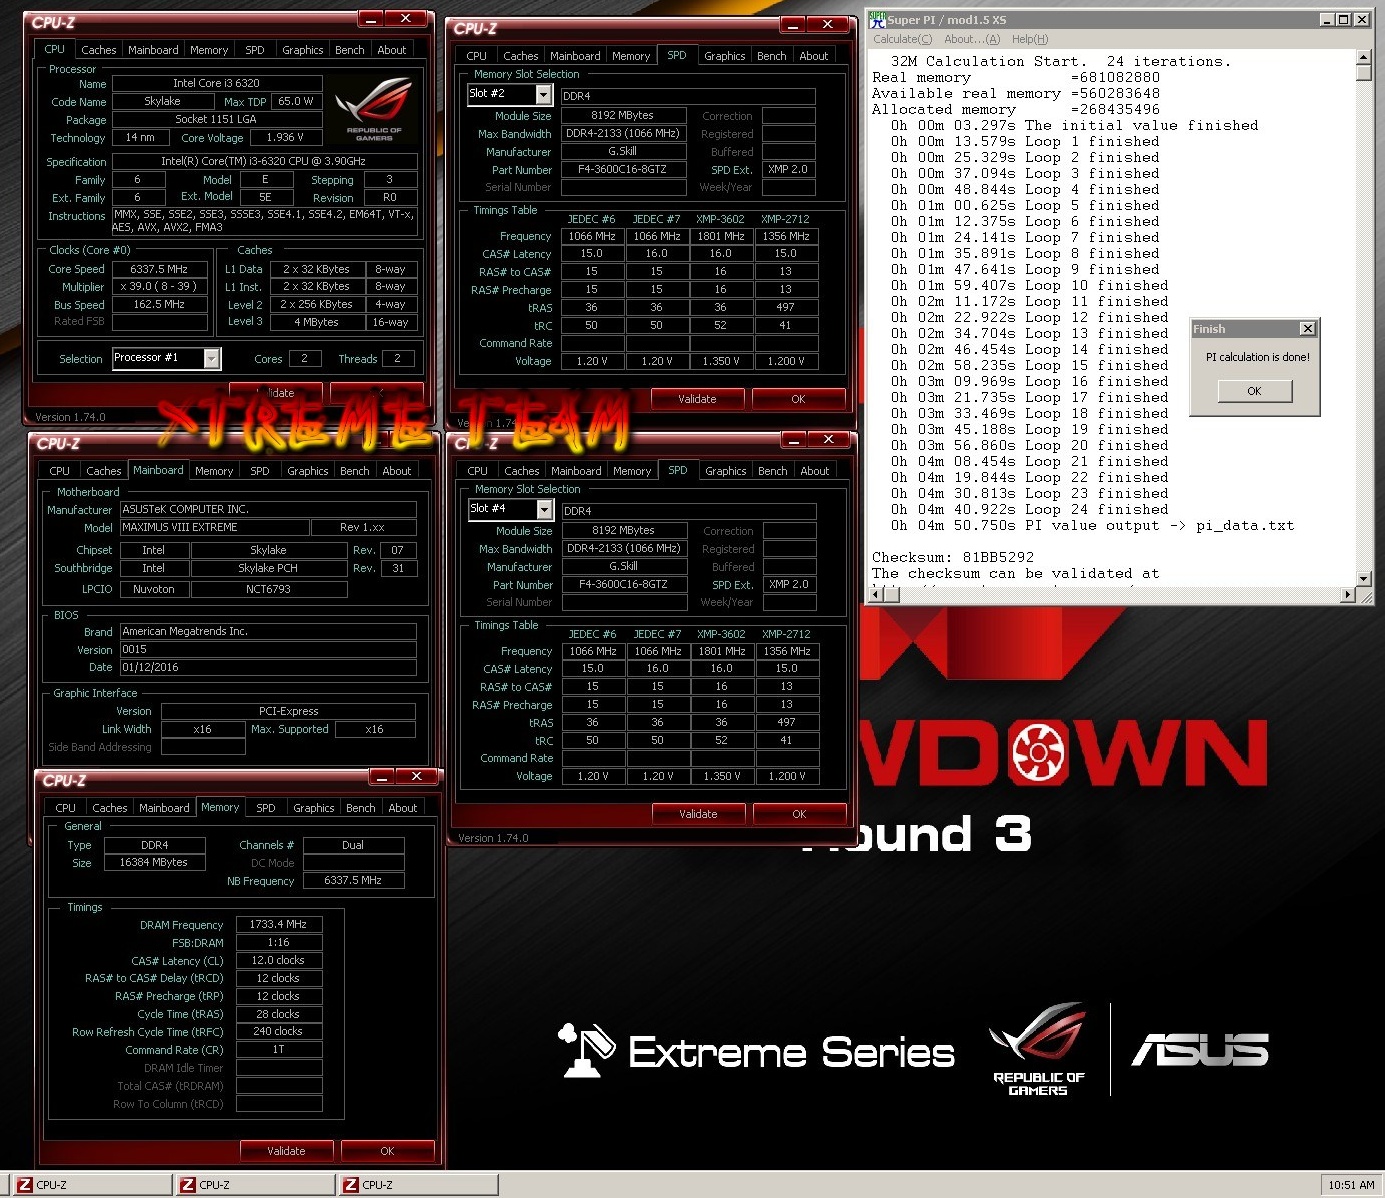
Task: Select Graphics tab in the Slot #2 CPU-Z window
Action: (x=724, y=56)
